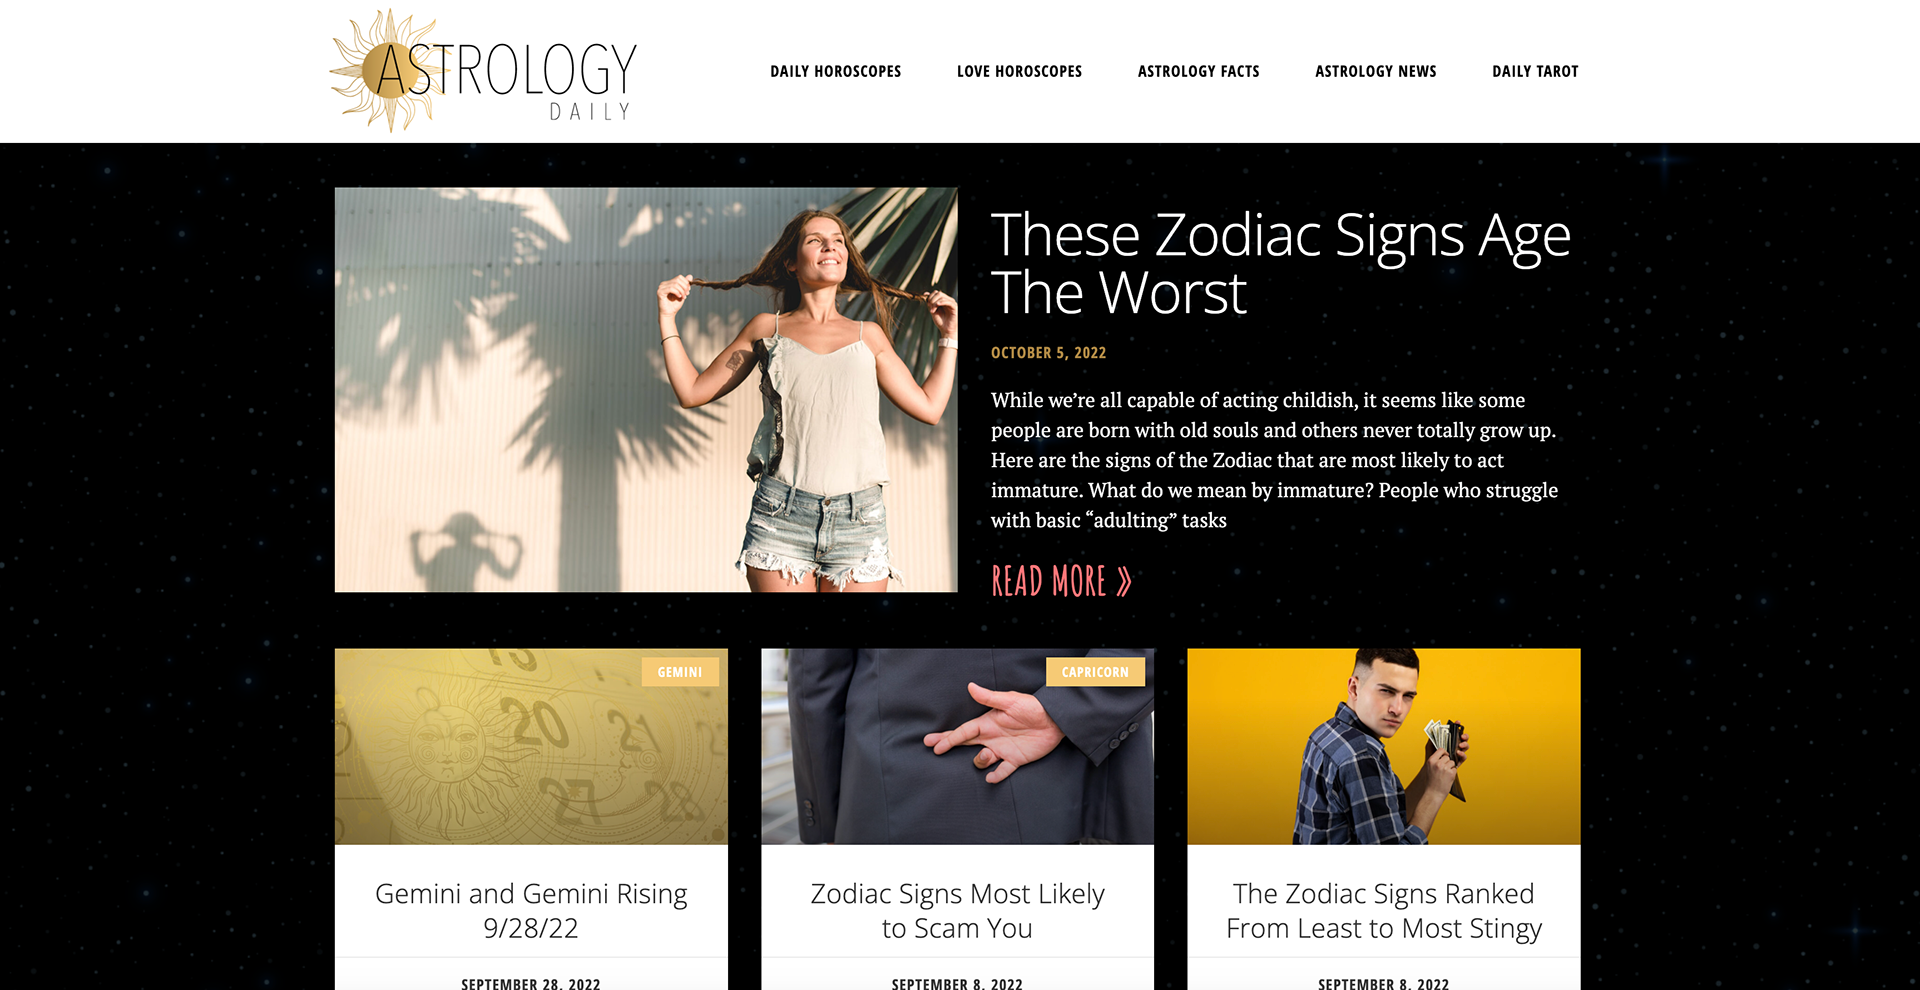Open 'These Zodiac Signs Age The Worst' headline
This screenshot has width=1920, height=990.
(x=1280, y=263)
